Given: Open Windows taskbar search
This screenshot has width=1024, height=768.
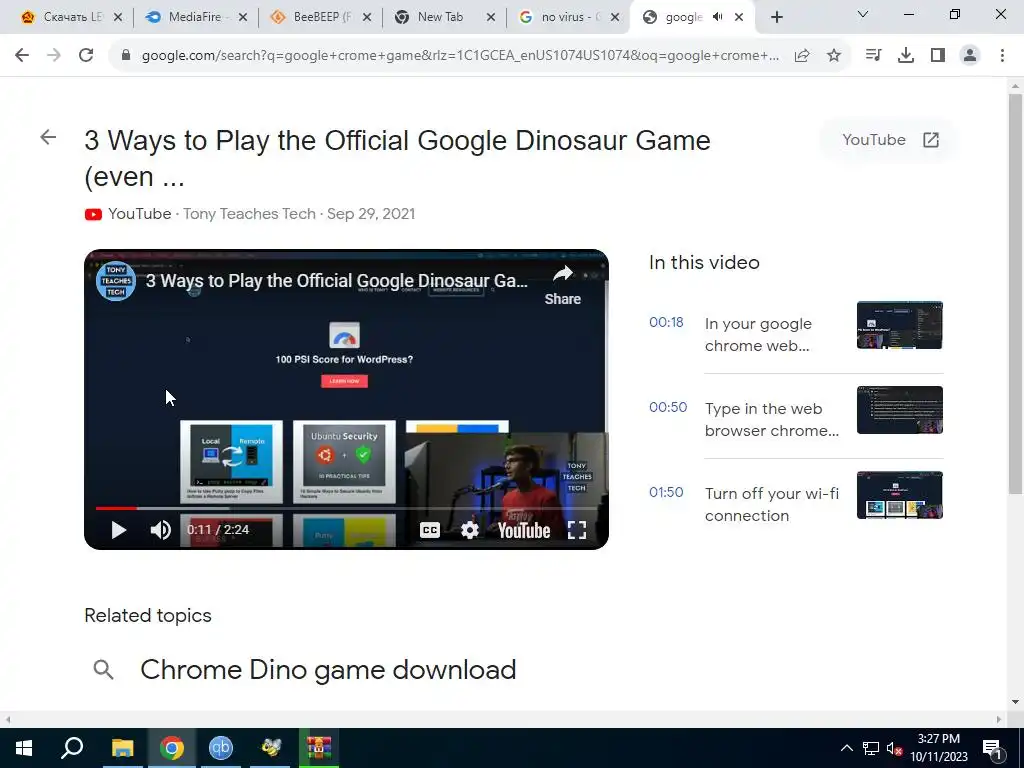Looking at the screenshot, I should pos(72,748).
